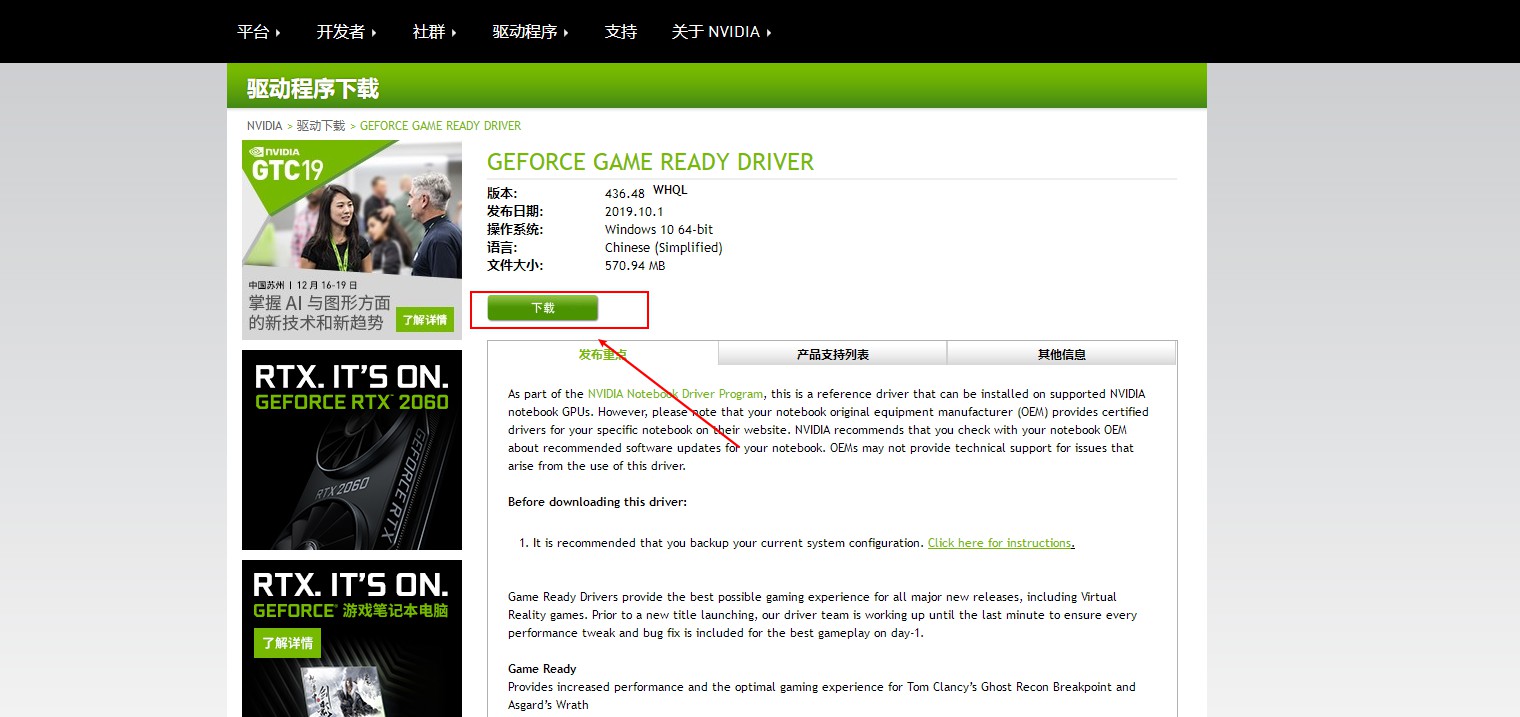Click the Windows 10 64-bit value

pos(659,230)
